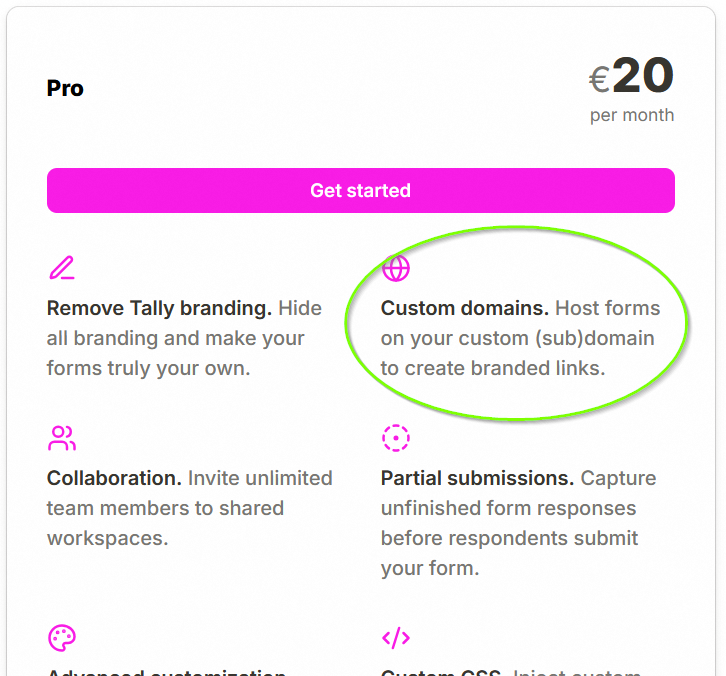The height and width of the screenshot is (676, 726).
Task: Select the people icon above Collaboration
Action: coord(62,438)
